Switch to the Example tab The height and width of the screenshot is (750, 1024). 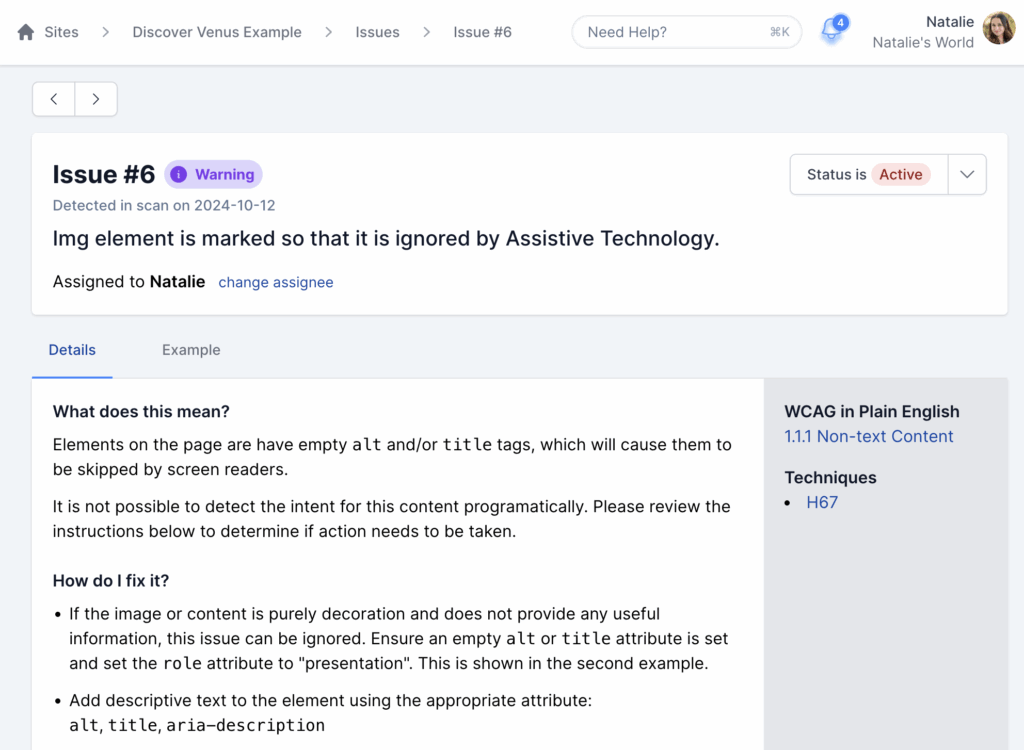point(191,350)
